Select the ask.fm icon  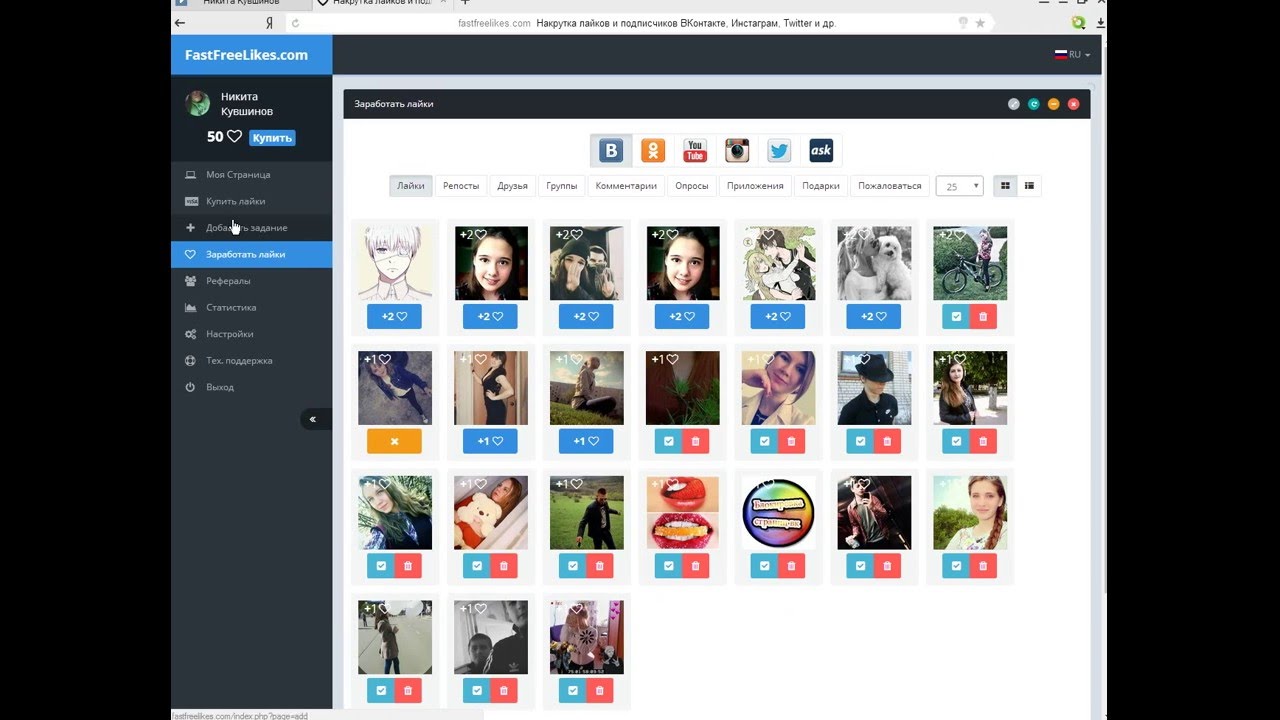tap(821, 151)
